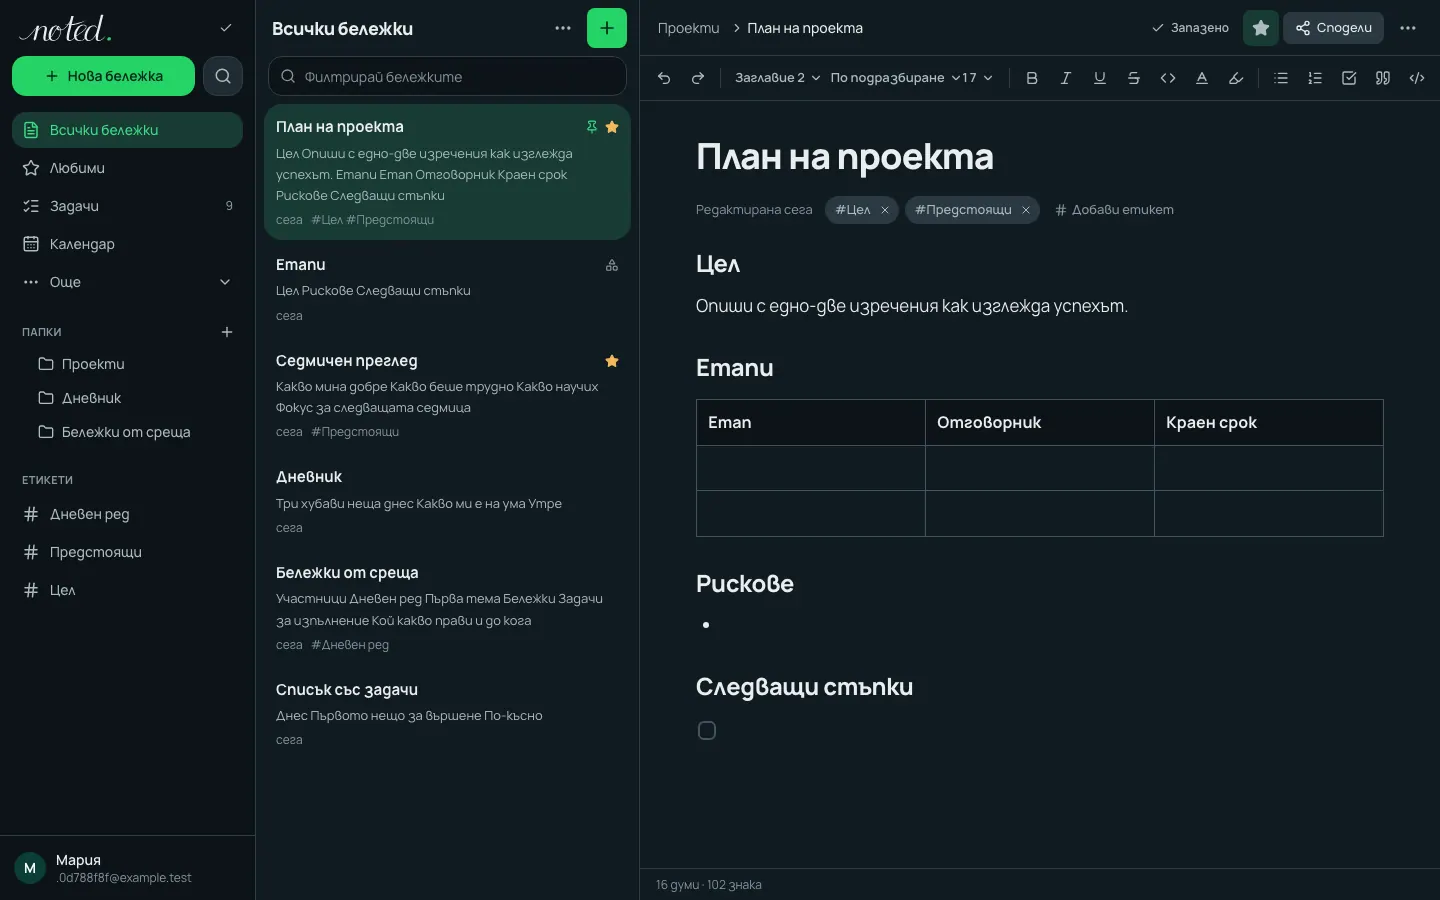Click the Проекти breadcrumb link
This screenshot has height=900, width=1440.
pos(688,28)
